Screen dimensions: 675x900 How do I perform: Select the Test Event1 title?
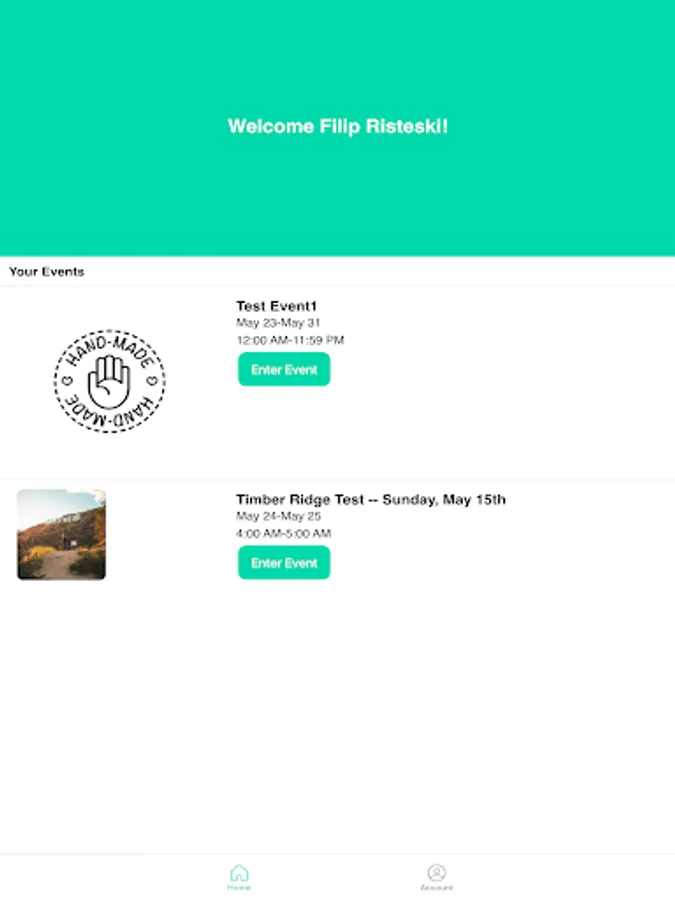(x=276, y=306)
